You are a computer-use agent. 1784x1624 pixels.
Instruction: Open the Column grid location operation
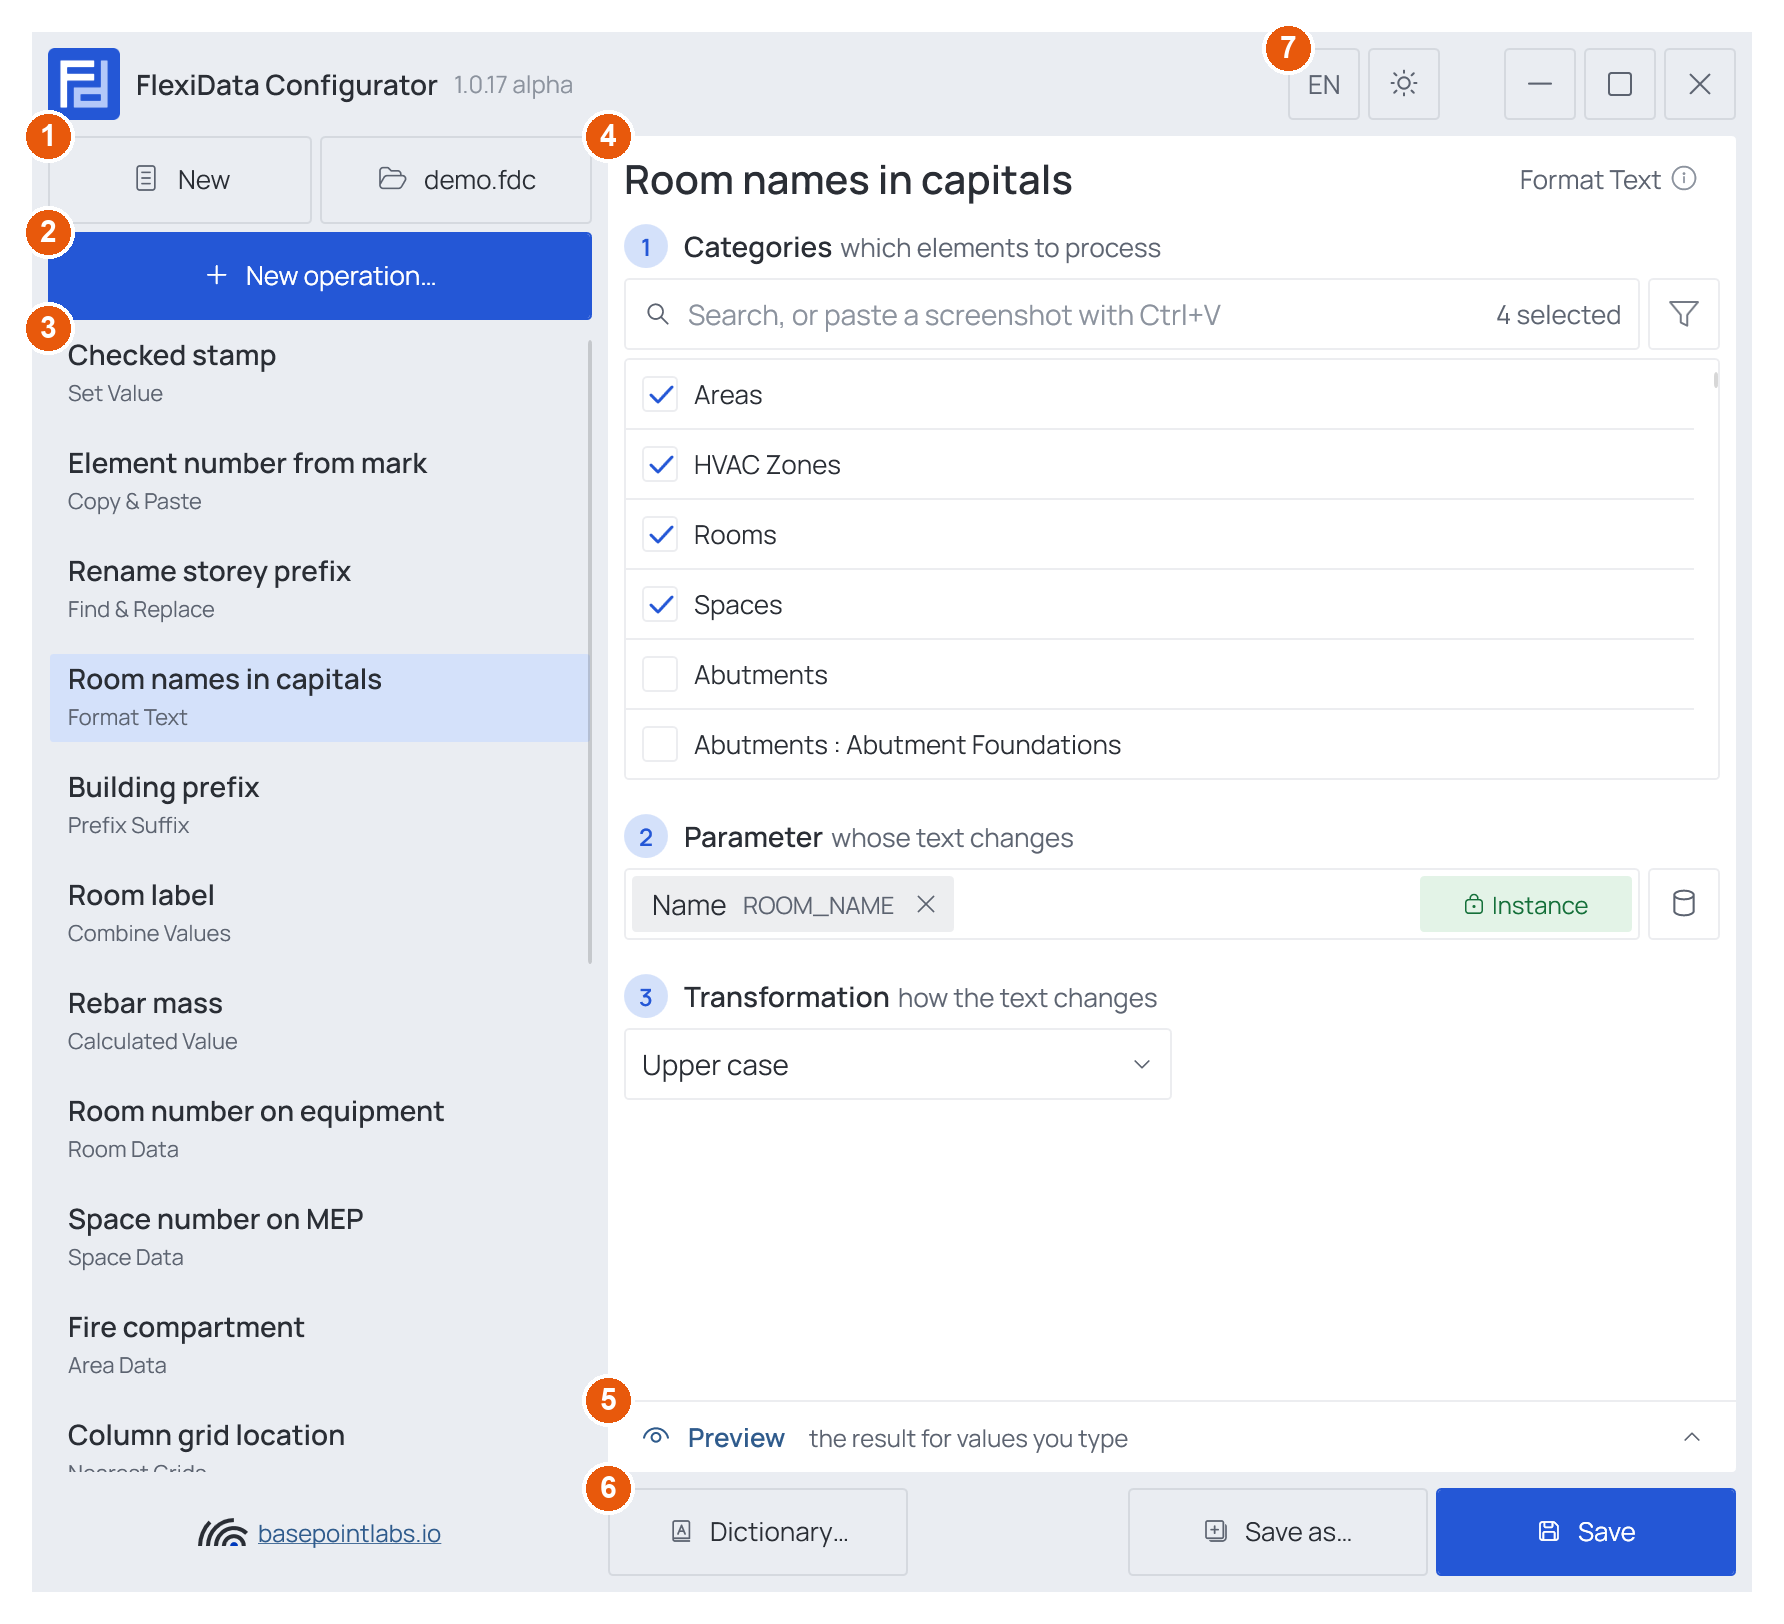click(319, 1442)
